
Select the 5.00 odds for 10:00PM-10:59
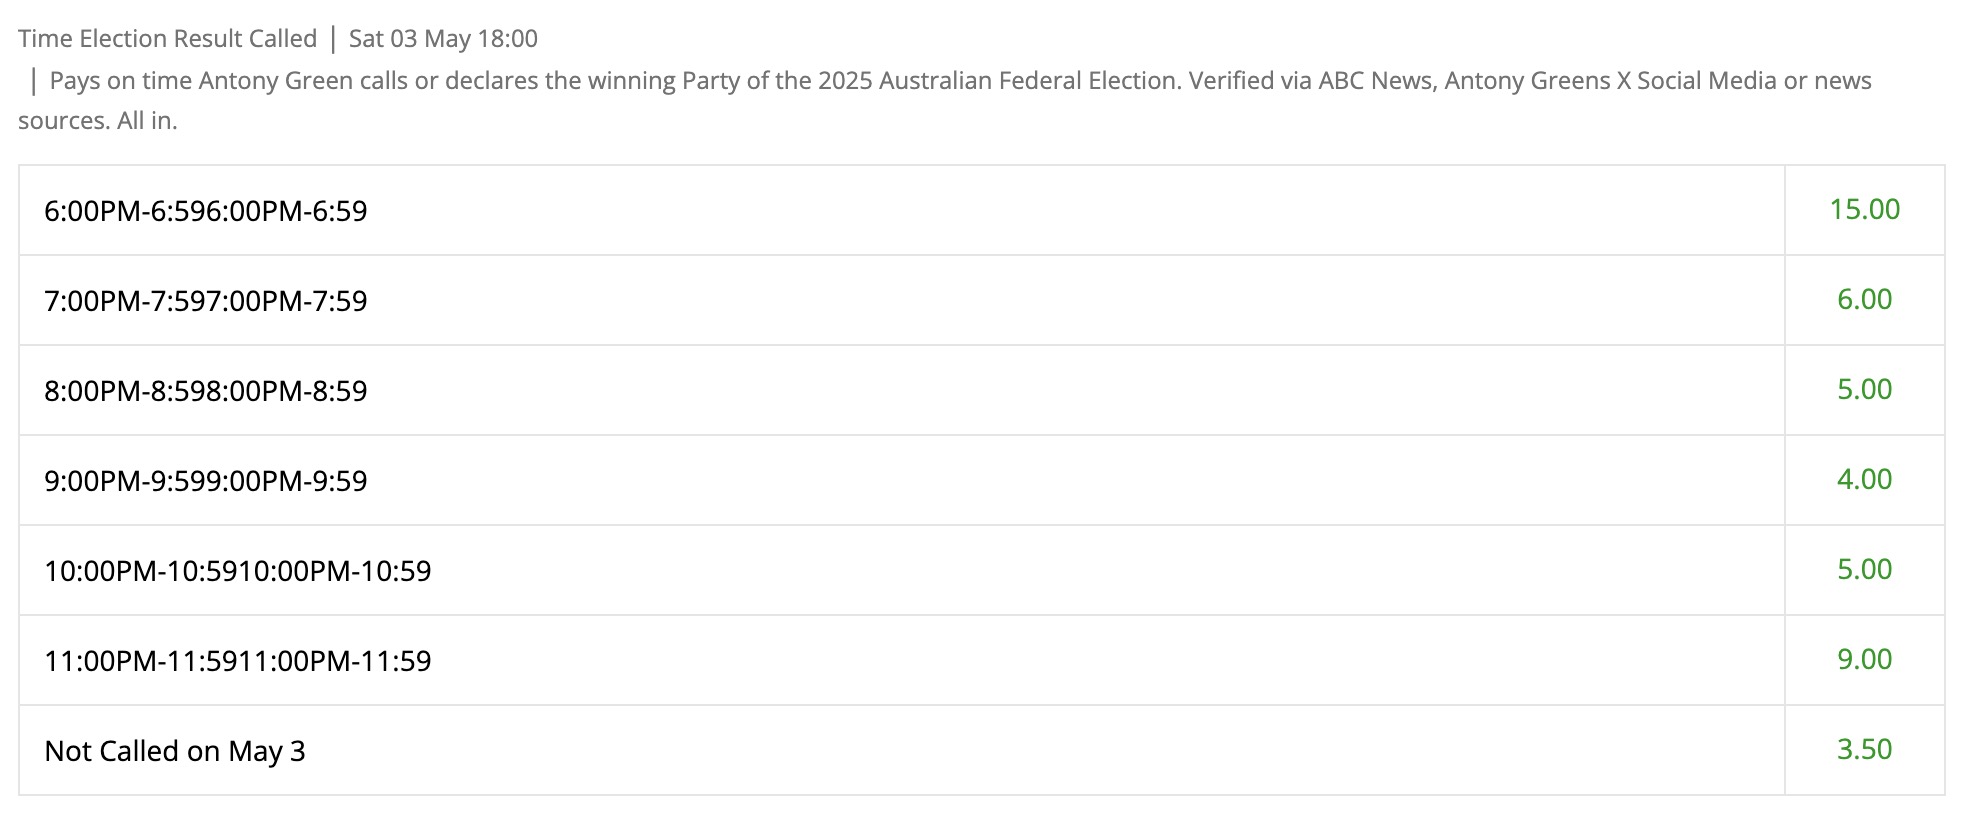pos(1864,570)
